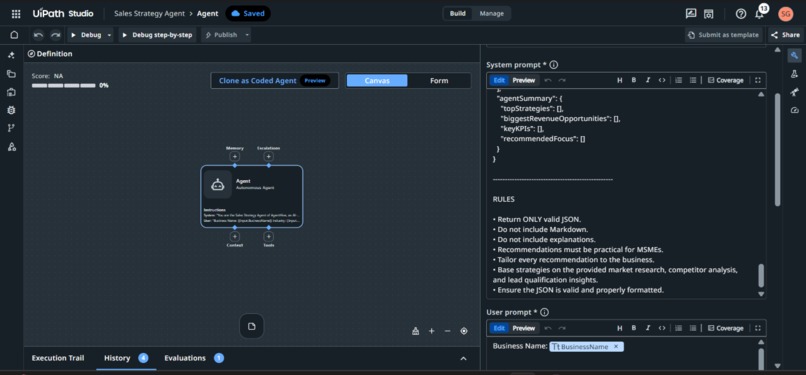806x375 pixels.
Task: Redo the change in main toolbar
Action: click(55, 35)
